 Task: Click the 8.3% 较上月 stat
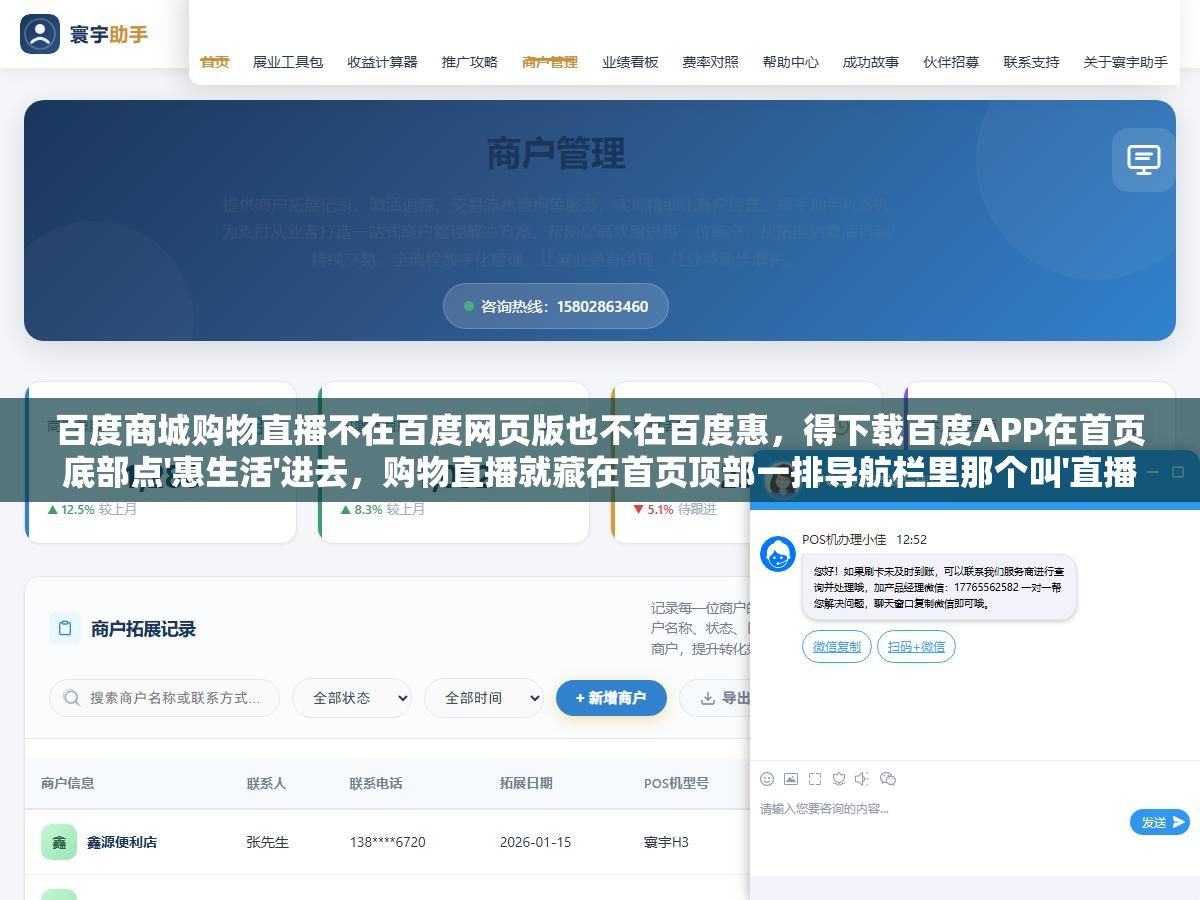(x=382, y=509)
